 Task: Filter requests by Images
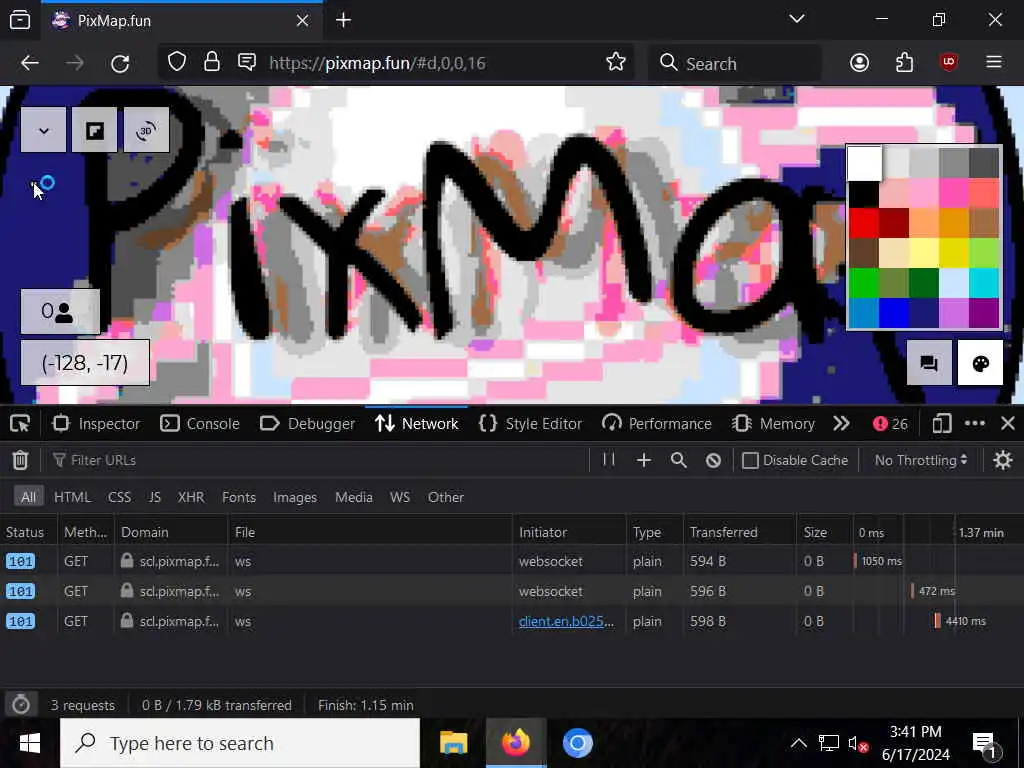295,497
